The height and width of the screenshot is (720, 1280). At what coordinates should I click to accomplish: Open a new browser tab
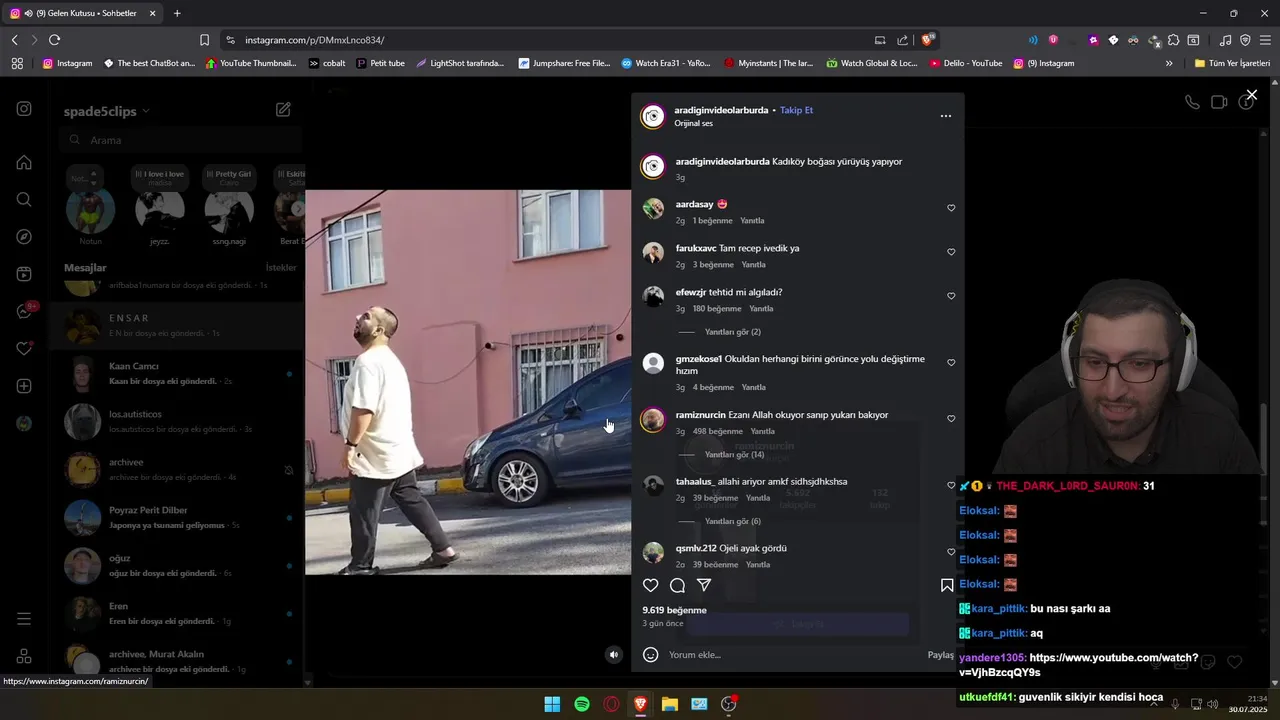177,13
